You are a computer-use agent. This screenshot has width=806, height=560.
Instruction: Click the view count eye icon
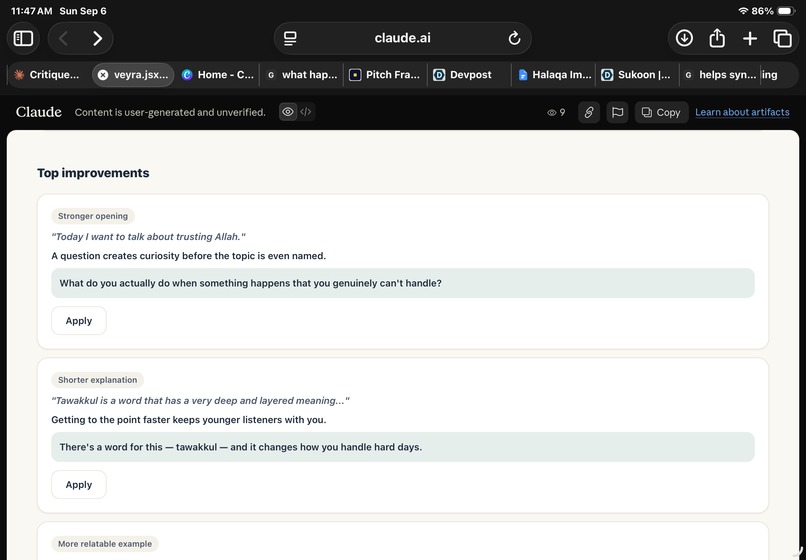[552, 112]
